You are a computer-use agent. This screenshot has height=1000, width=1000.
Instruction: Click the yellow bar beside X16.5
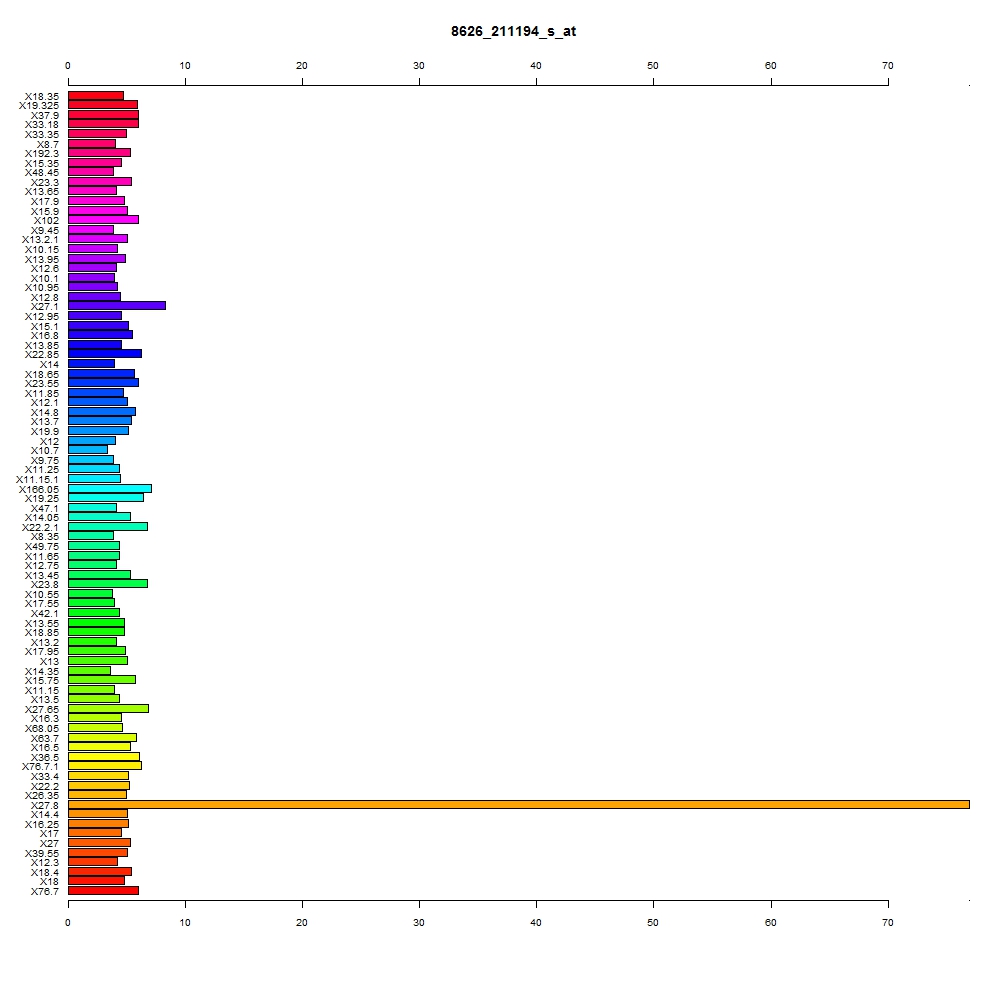99,746
